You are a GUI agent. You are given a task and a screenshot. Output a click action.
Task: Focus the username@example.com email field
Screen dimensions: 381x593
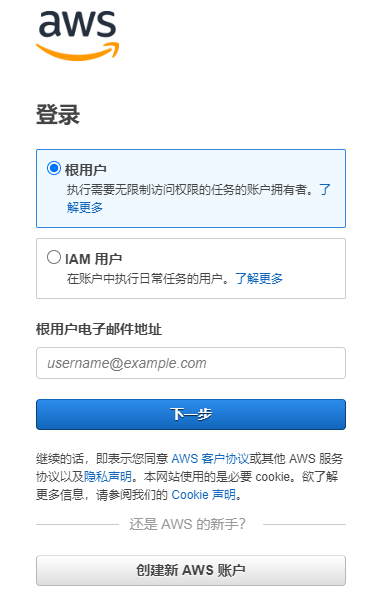(191, 363)
